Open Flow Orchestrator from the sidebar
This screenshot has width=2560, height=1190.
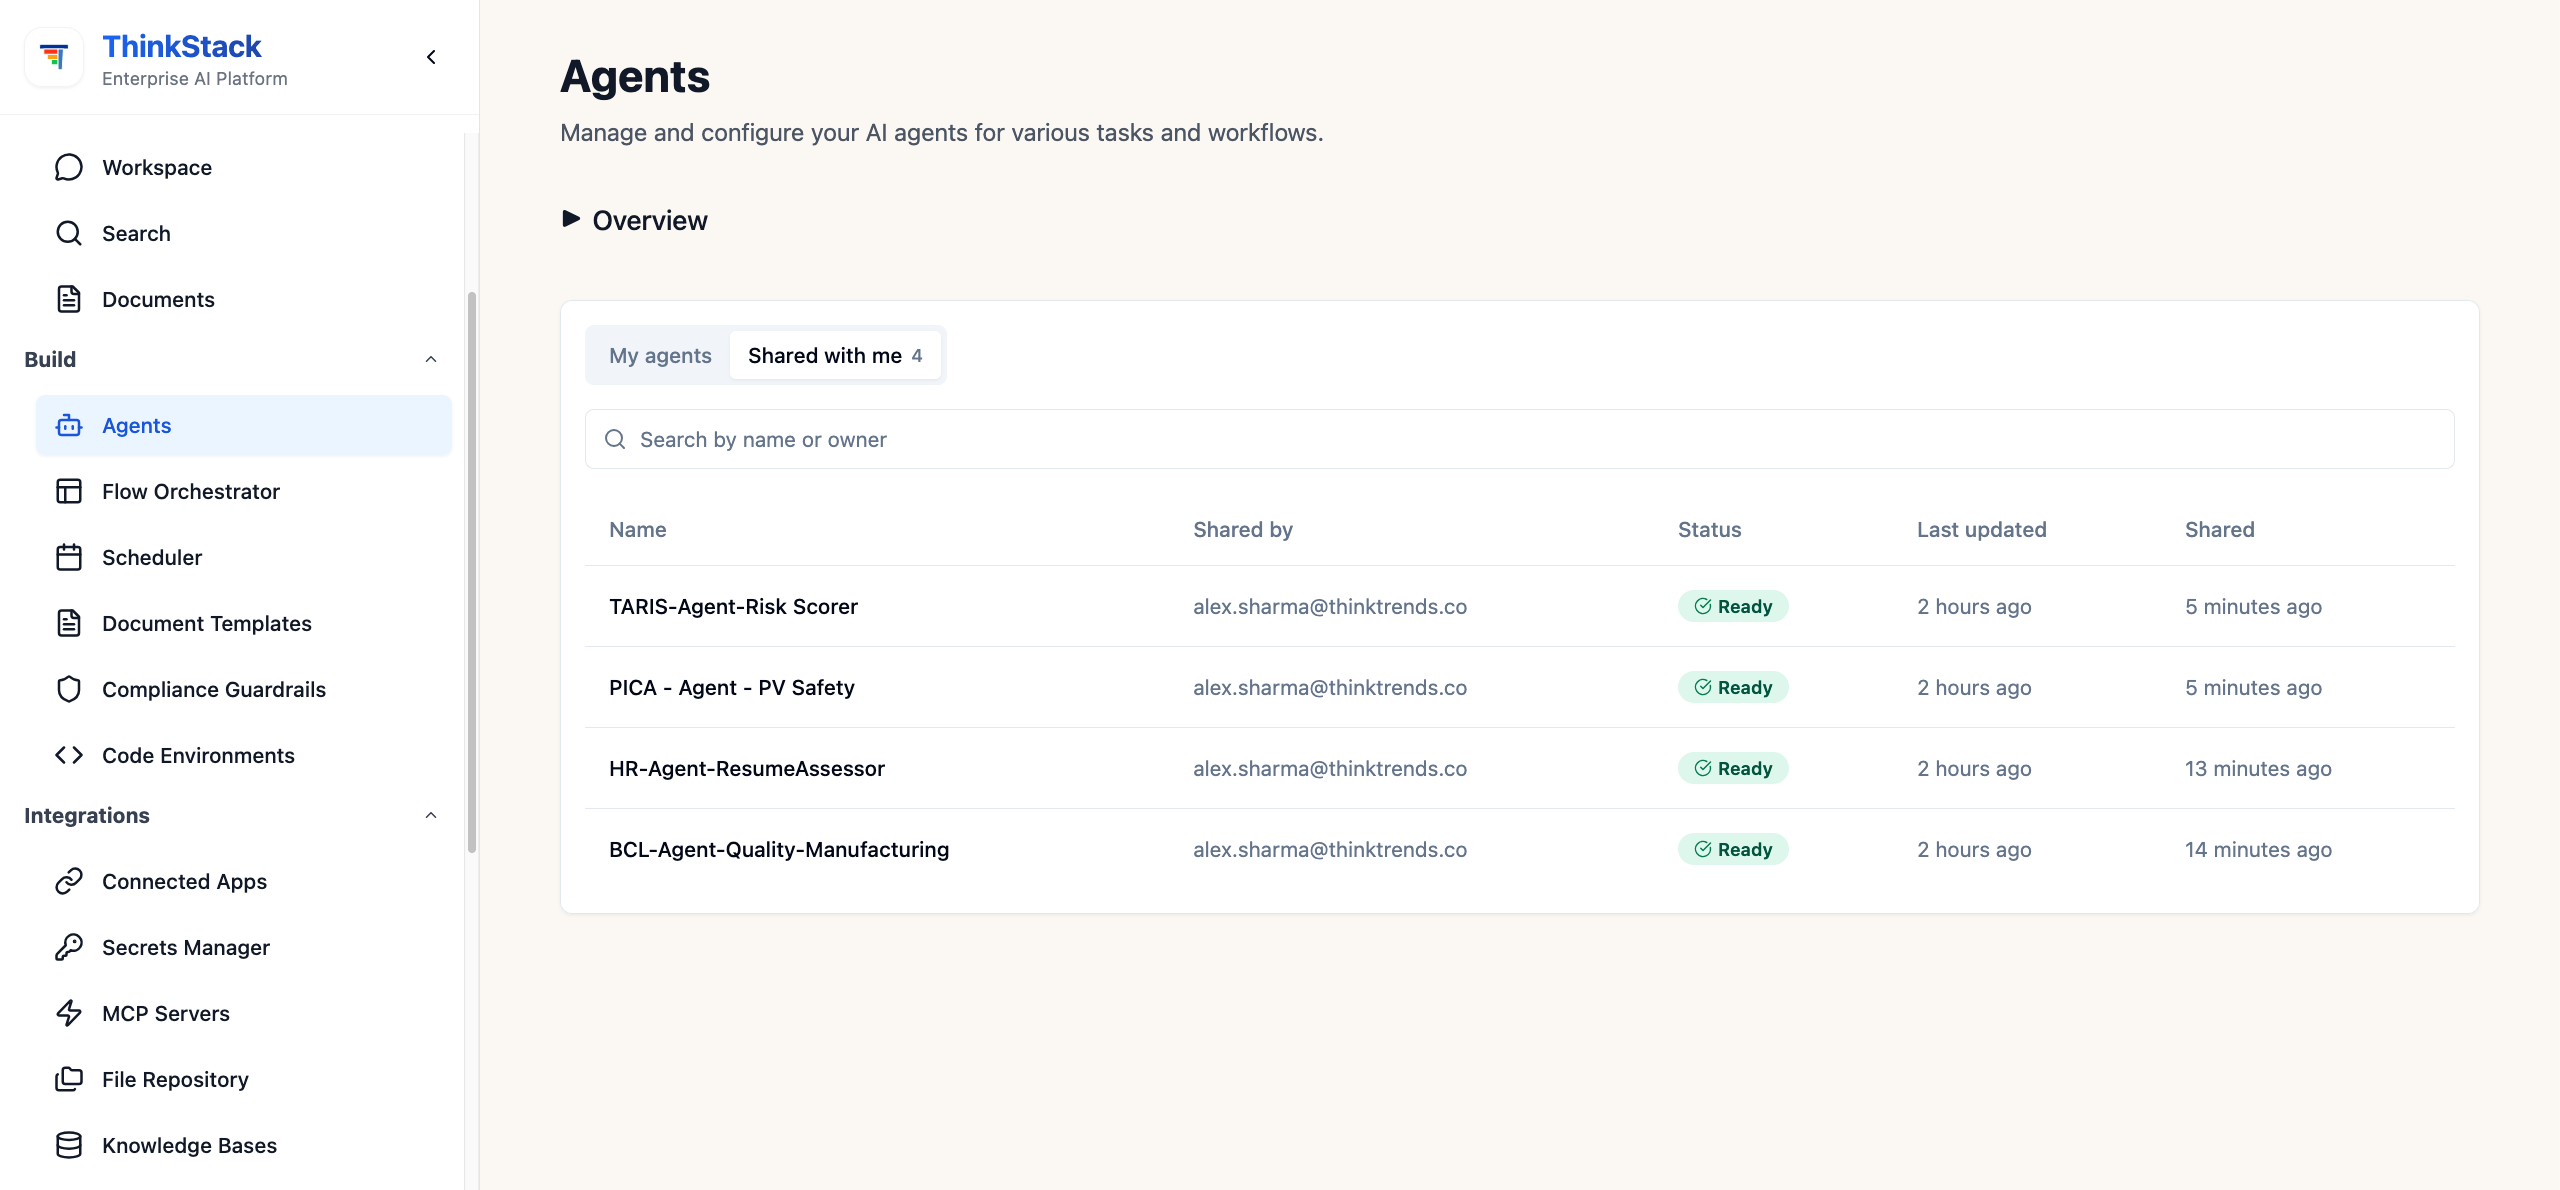[x=244, y=491]
